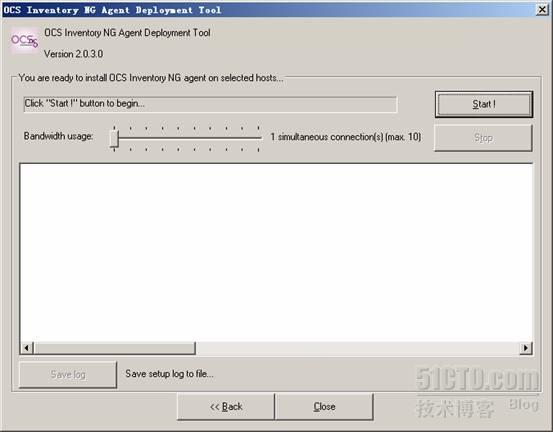The height and width of the screenshot is (432, 553).
Task: Click the Save log button
Action: click(x=68, y=375)
